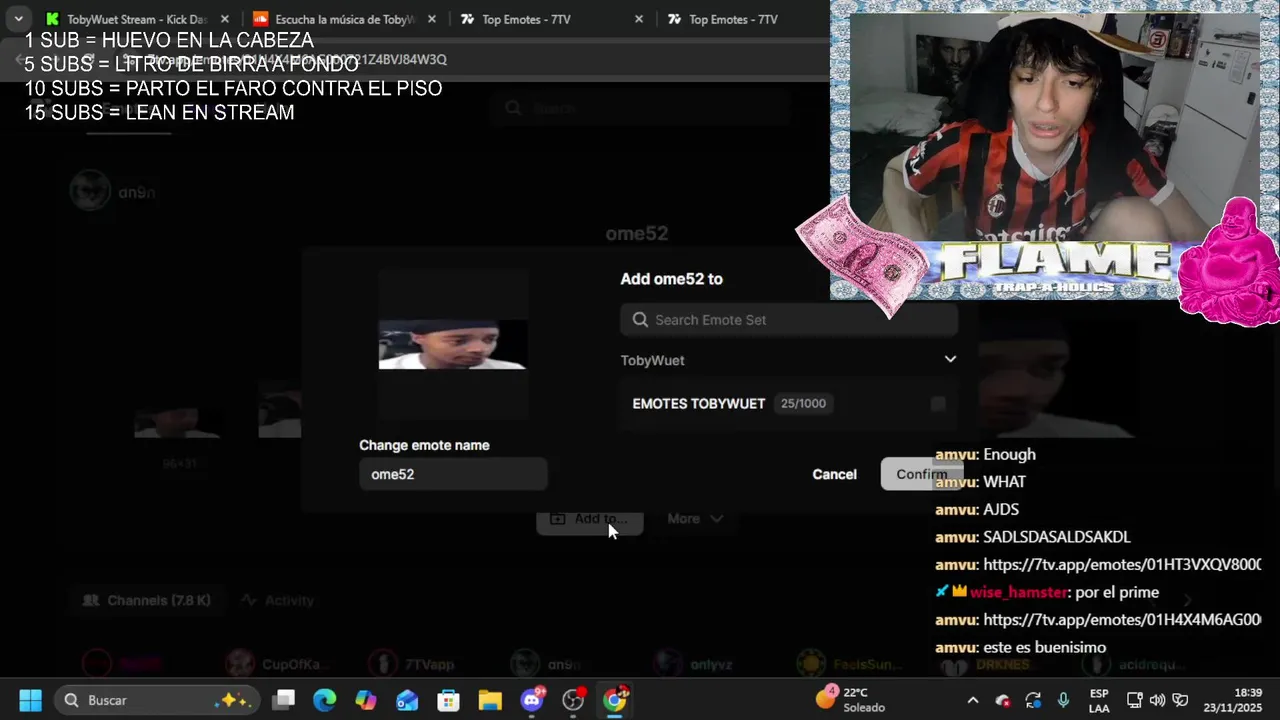Click the network display tray icon
The height and width of the screenshot is (720, 1280).
coord(1134,700)
